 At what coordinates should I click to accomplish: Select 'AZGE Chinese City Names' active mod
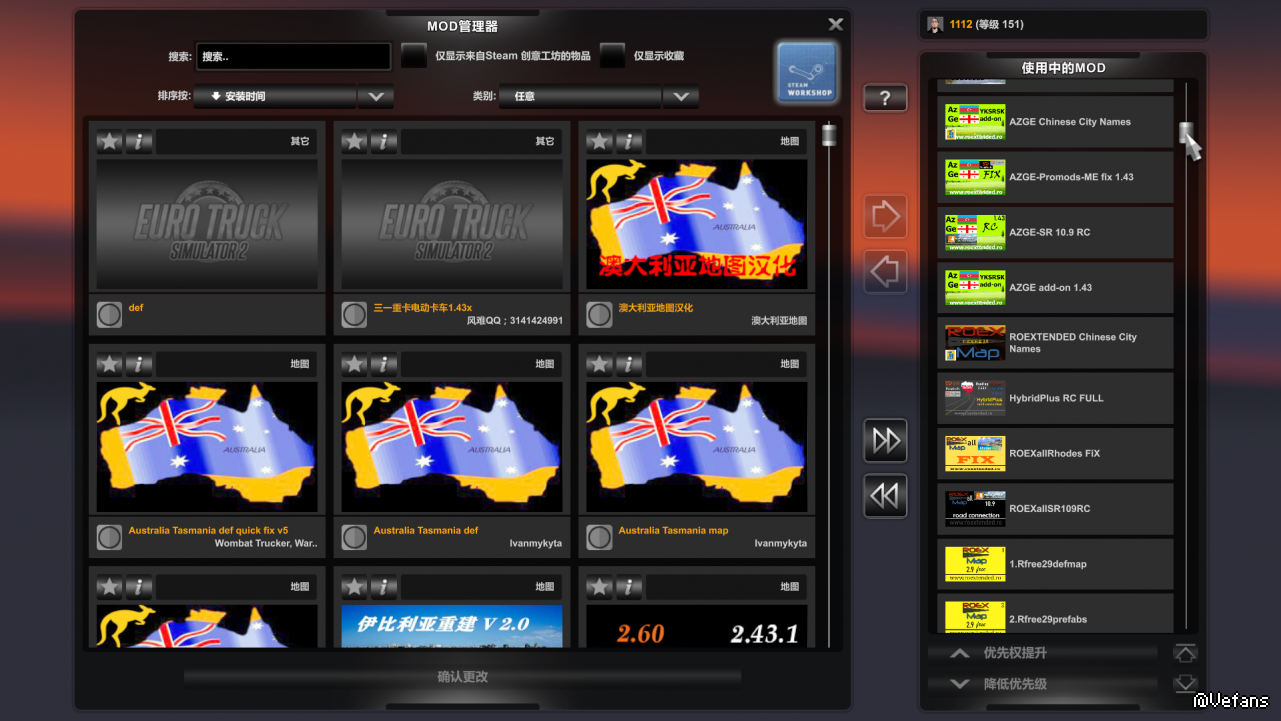pyautogui.click(x=1055, y=122)
